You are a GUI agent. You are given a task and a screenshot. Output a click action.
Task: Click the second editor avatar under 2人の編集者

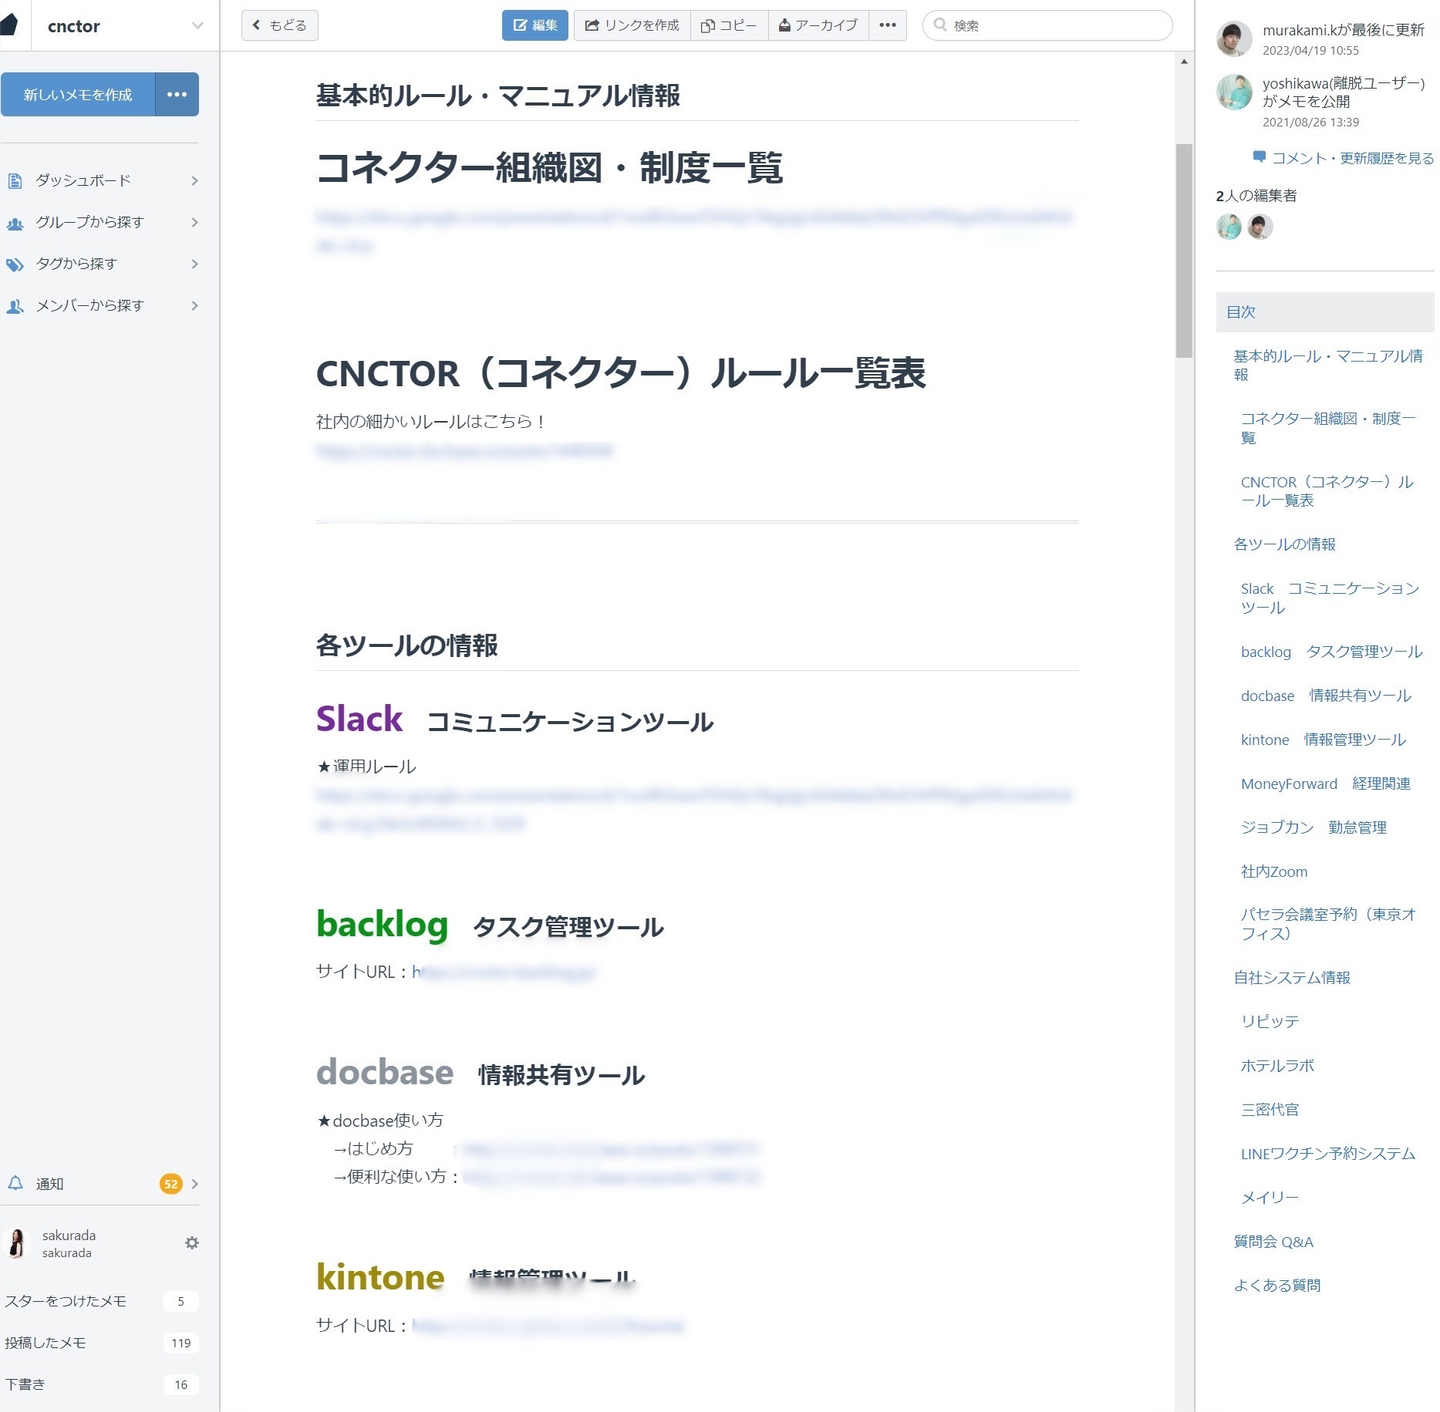coord(1260,227)
